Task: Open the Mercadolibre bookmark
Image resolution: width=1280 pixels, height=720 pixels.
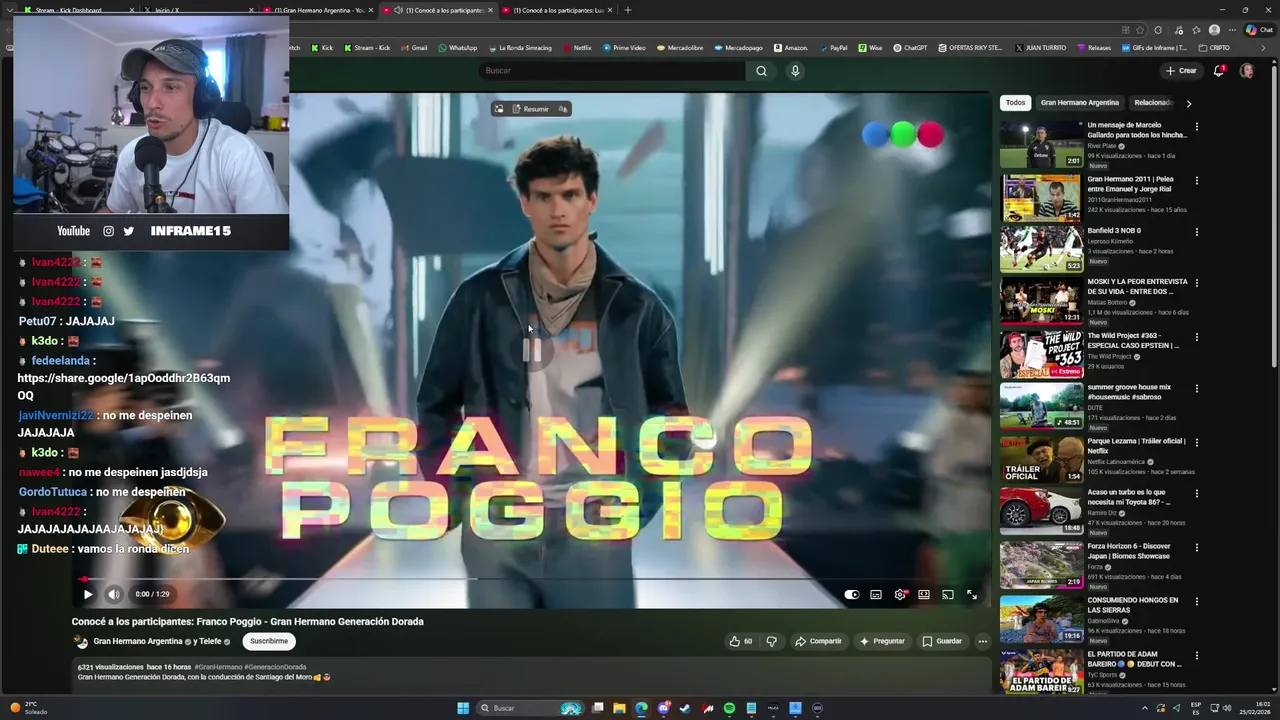Action: click(x=679, y=47)
